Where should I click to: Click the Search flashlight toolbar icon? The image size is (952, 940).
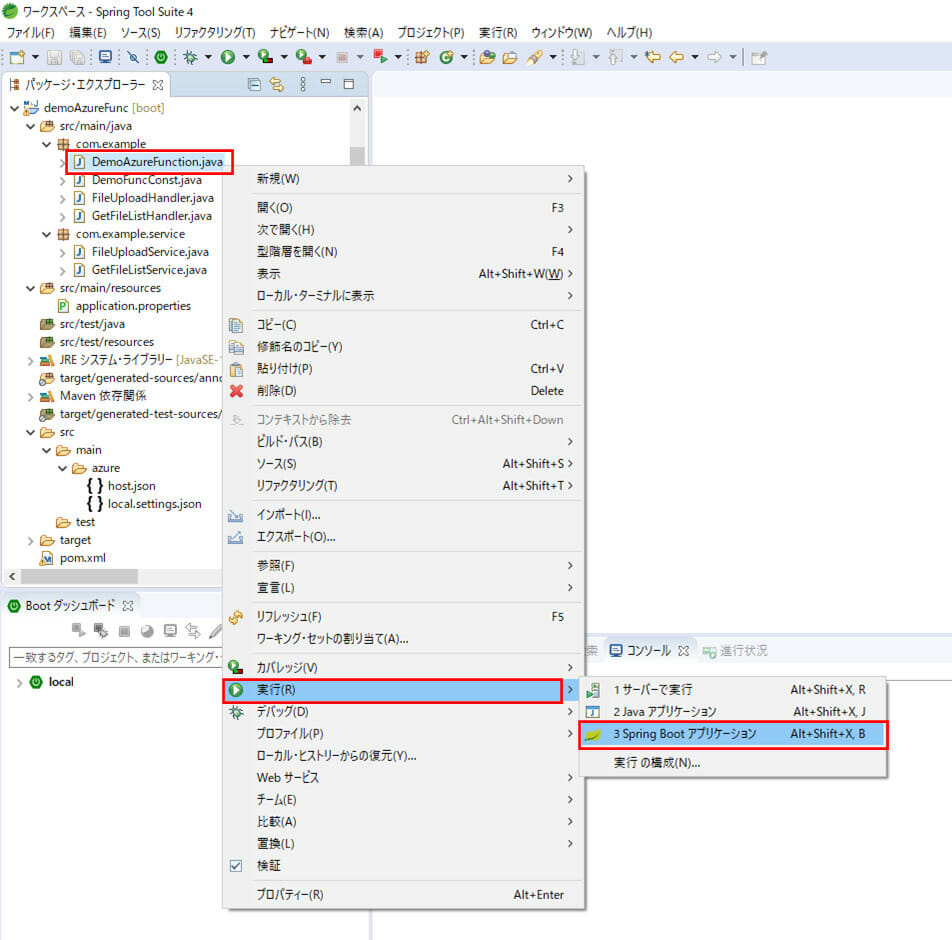[x=534, y=57]
